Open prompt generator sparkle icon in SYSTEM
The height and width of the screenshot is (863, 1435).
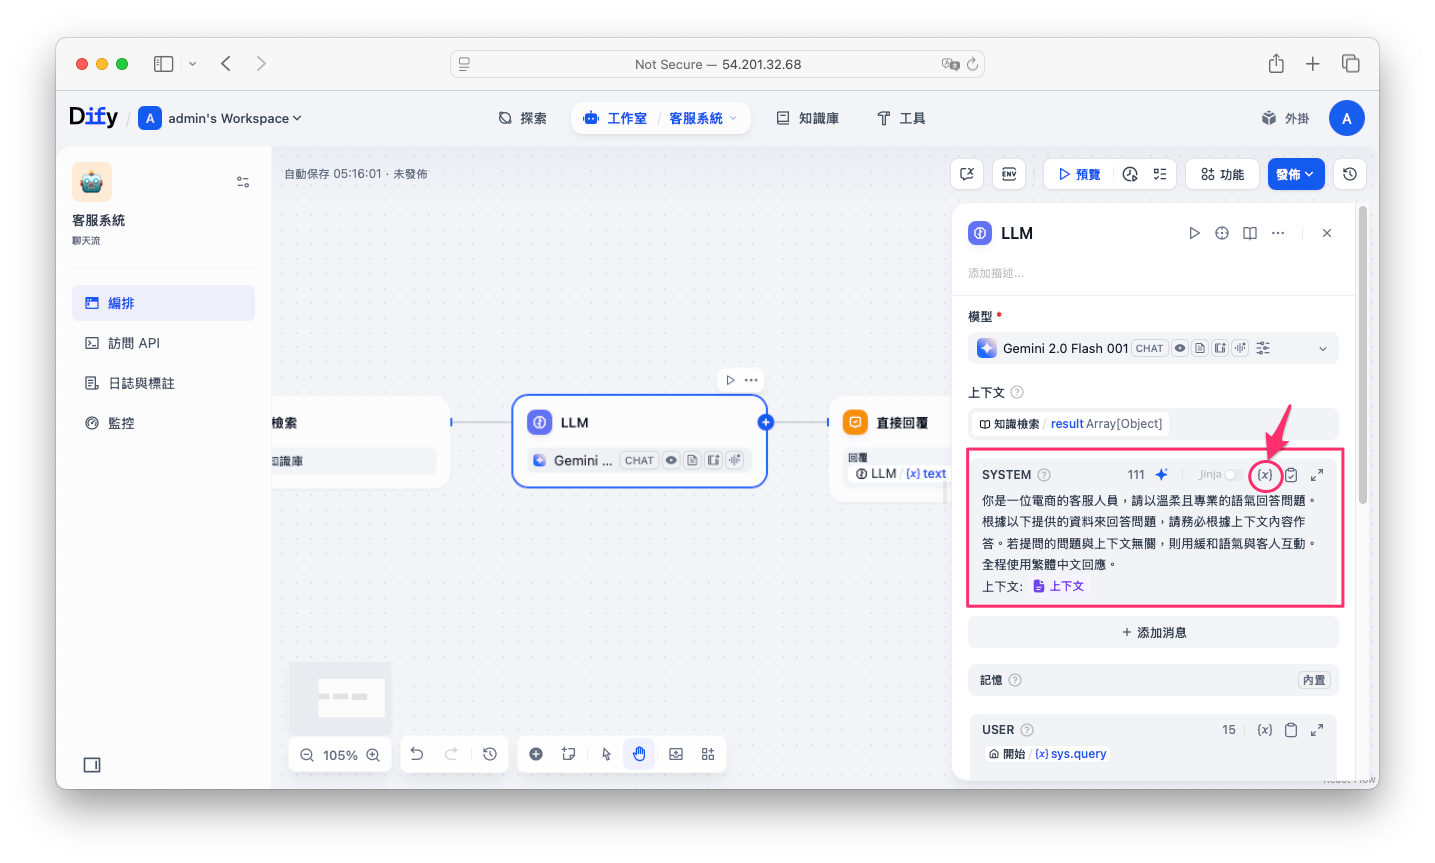tap(1161, 475)
